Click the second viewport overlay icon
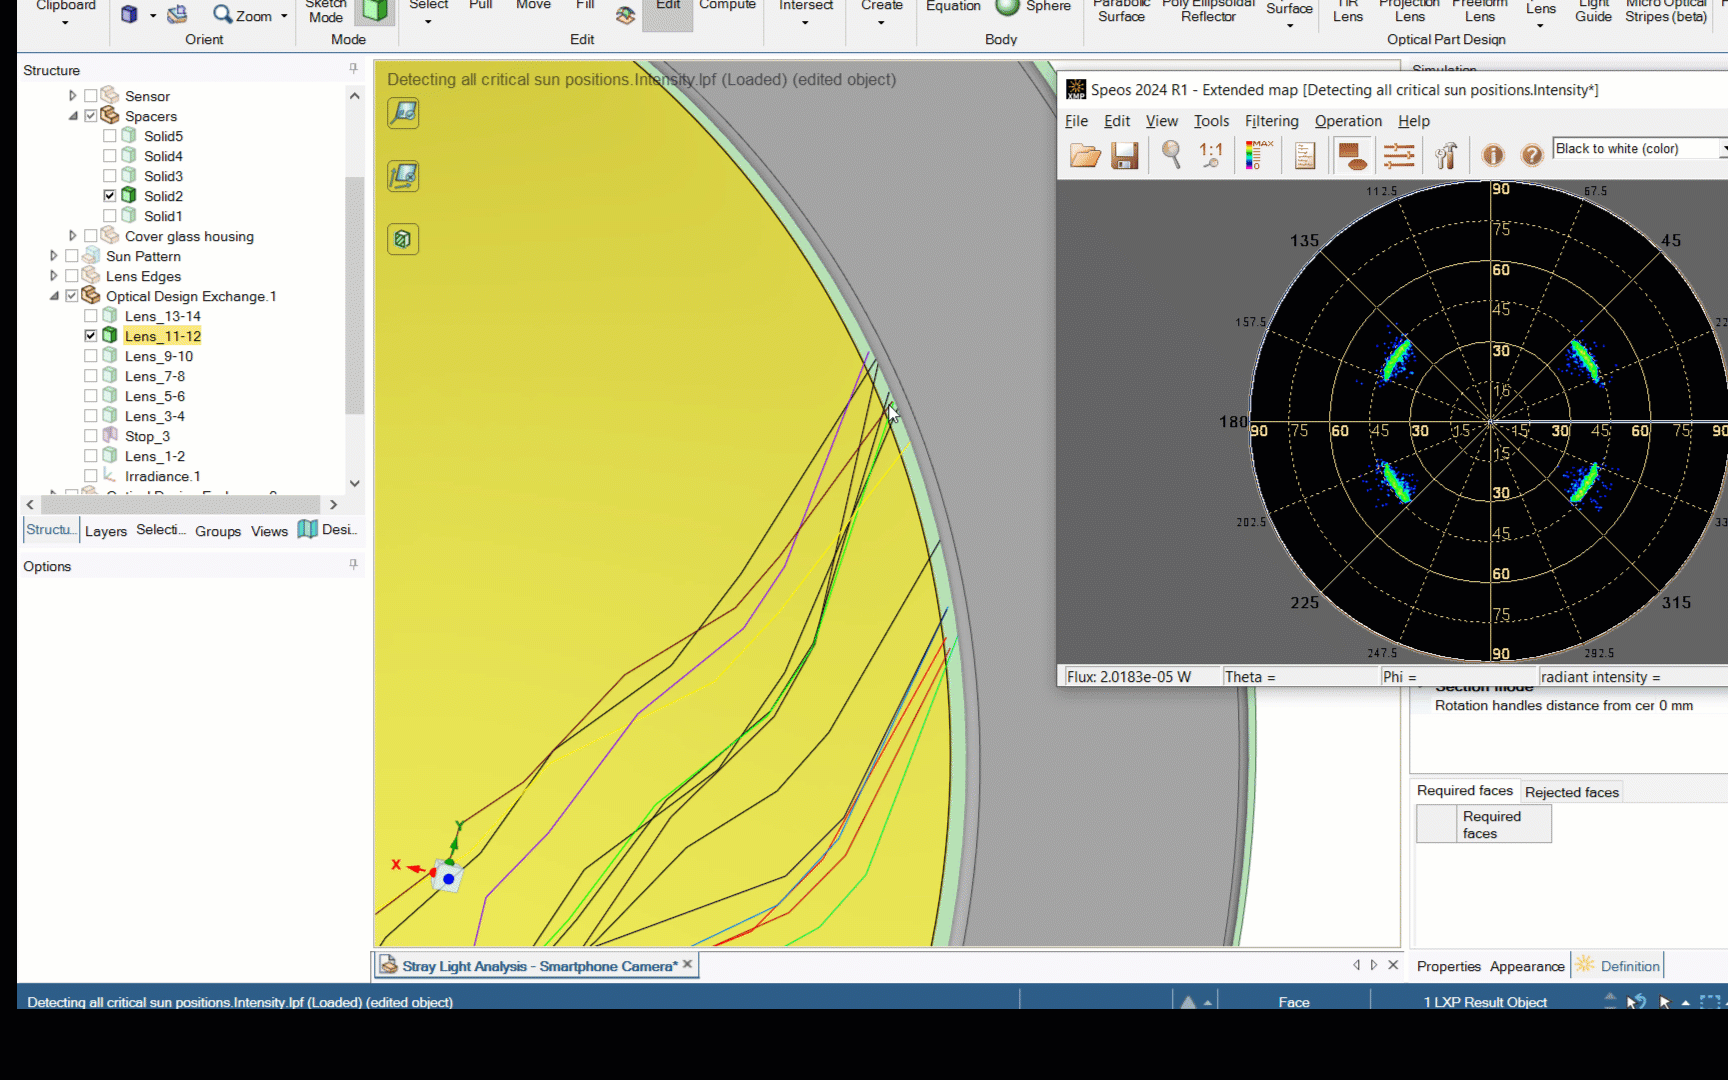This screenshot has width=1728, height=1080. click(404, 176)
